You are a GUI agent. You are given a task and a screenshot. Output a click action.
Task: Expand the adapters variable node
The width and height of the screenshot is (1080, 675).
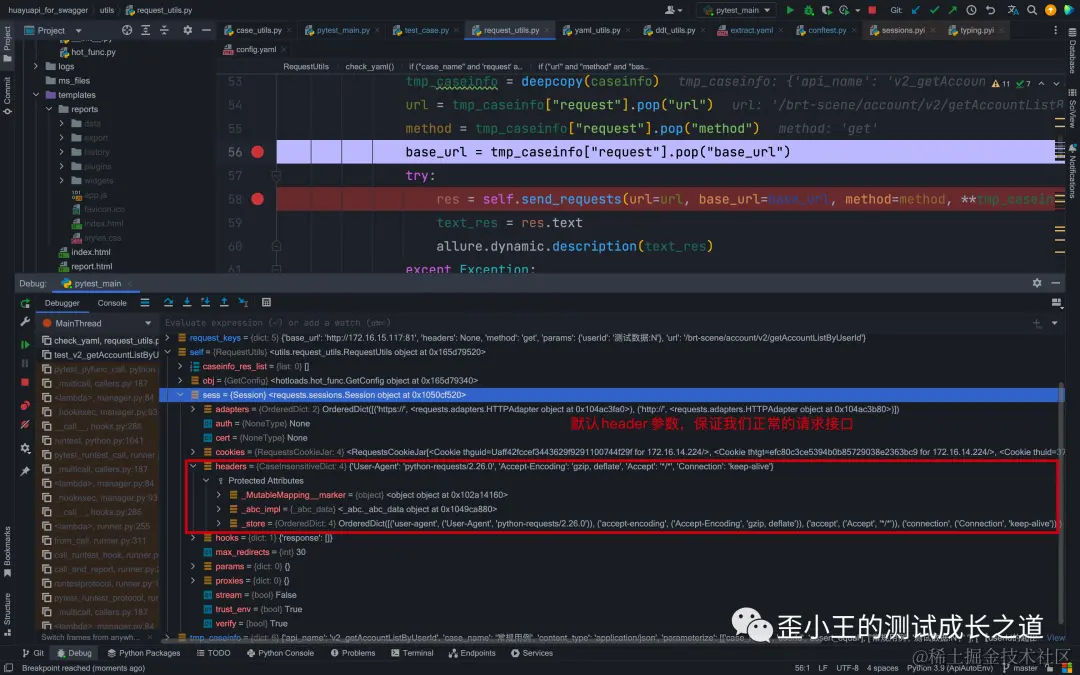point(193,409)
